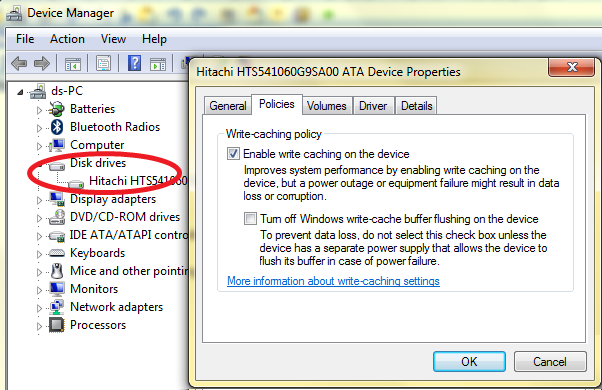Select the ds-PC computer icon
Screen dimensions: 602x390
38,91
